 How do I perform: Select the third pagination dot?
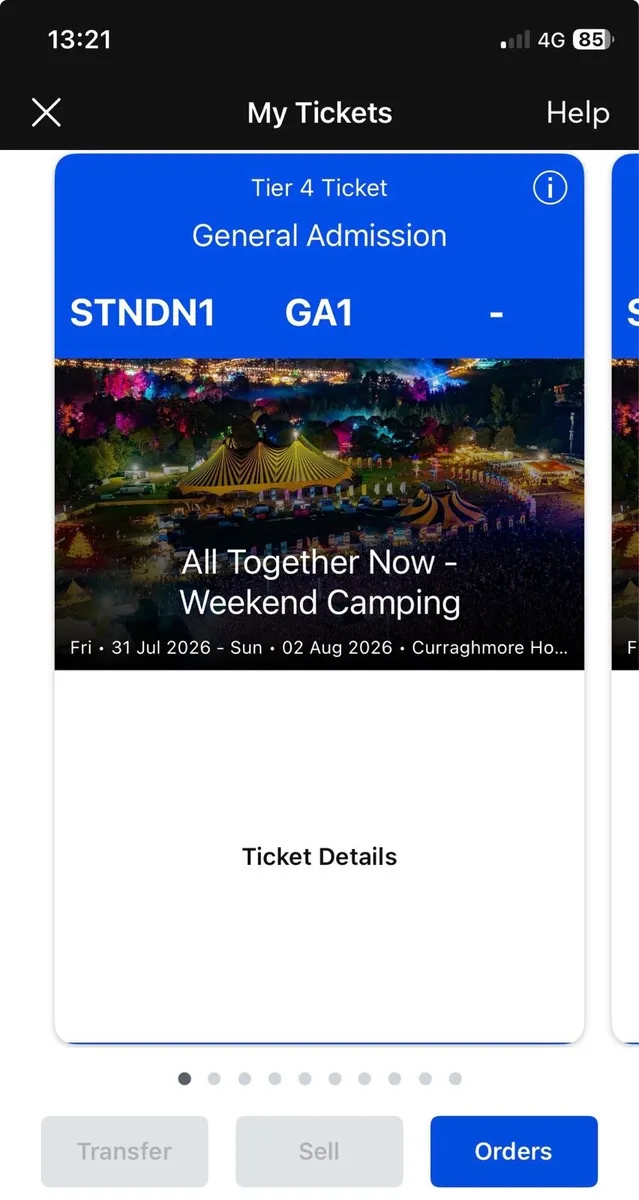[245, 1078]
